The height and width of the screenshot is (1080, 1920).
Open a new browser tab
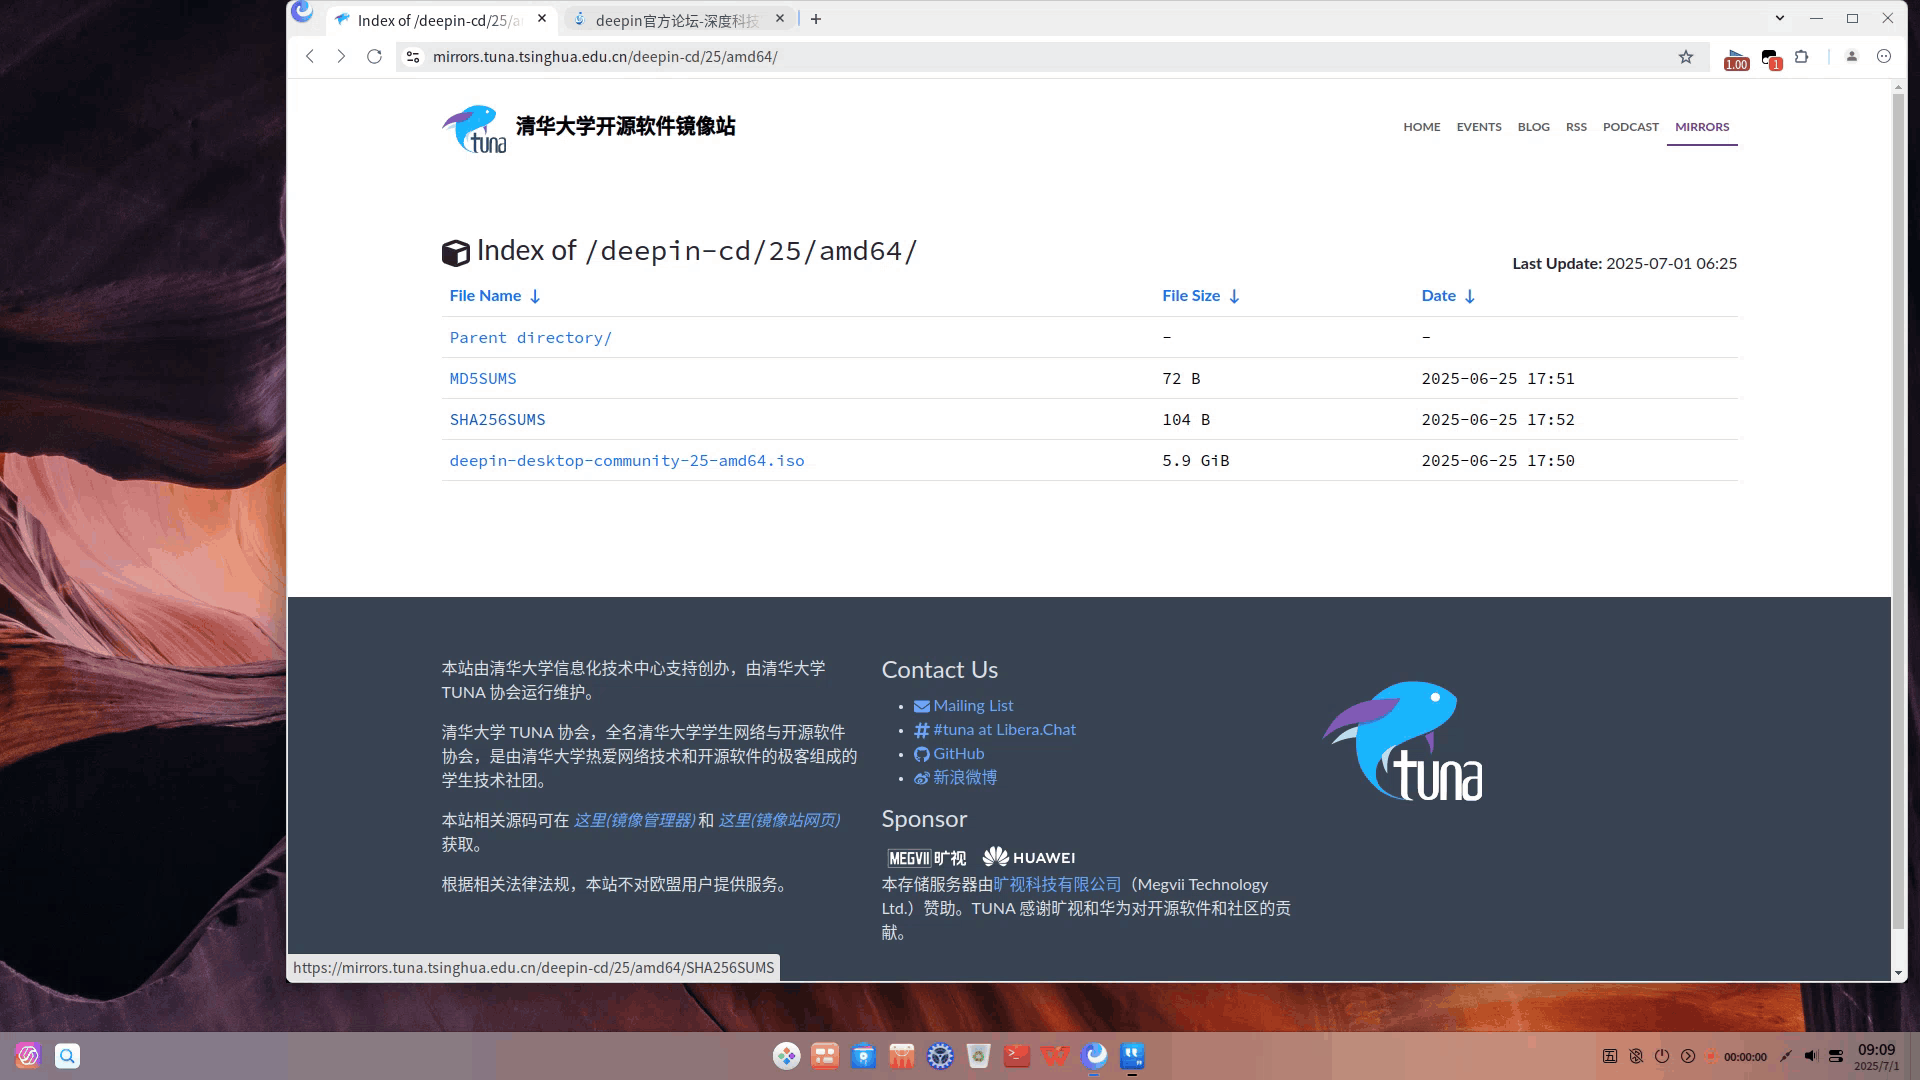pos(816,19)
